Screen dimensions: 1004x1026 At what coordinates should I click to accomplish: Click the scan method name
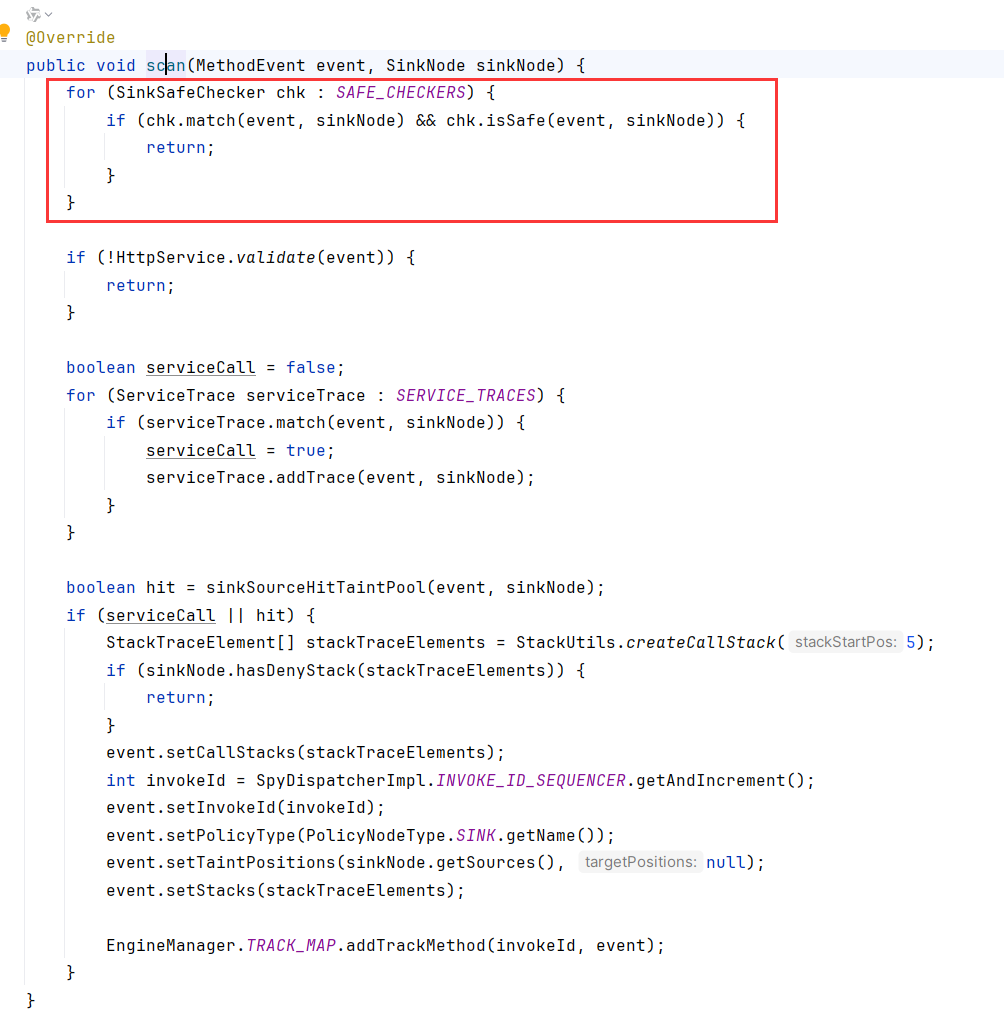(x=165, y=66)
